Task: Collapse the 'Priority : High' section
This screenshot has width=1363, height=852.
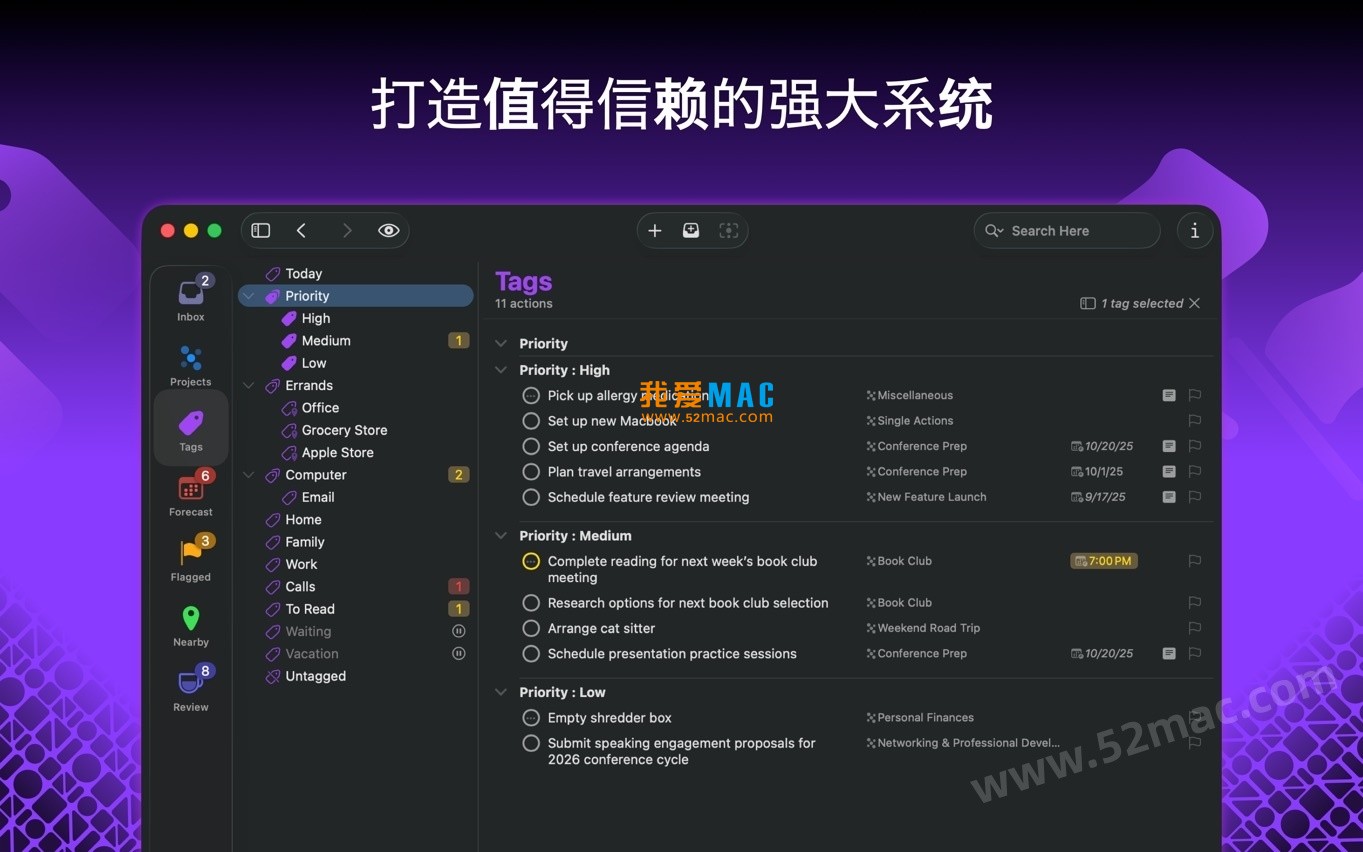Action: coord(500,370)
